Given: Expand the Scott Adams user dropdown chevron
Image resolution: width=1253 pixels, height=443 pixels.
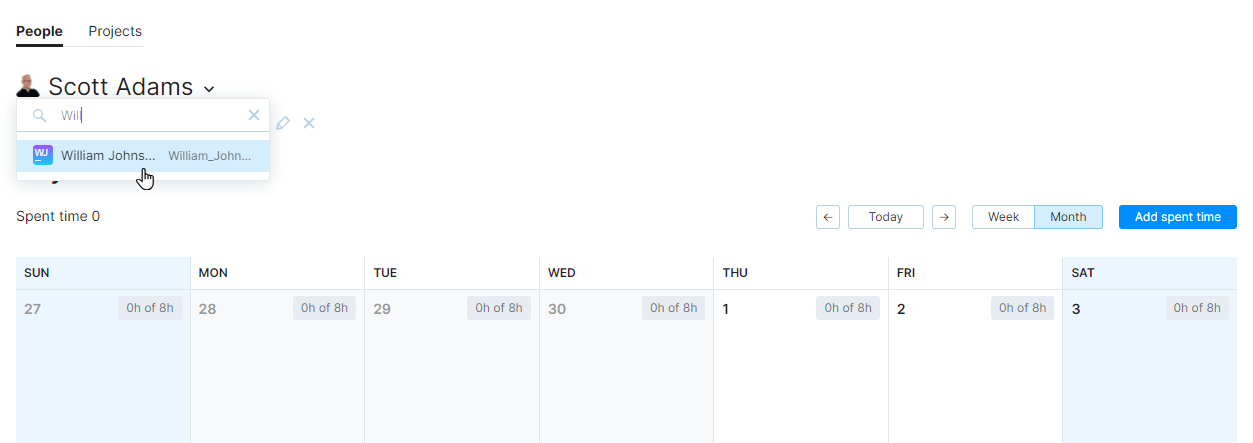Looking at the screenshot, I should [209, 89].
